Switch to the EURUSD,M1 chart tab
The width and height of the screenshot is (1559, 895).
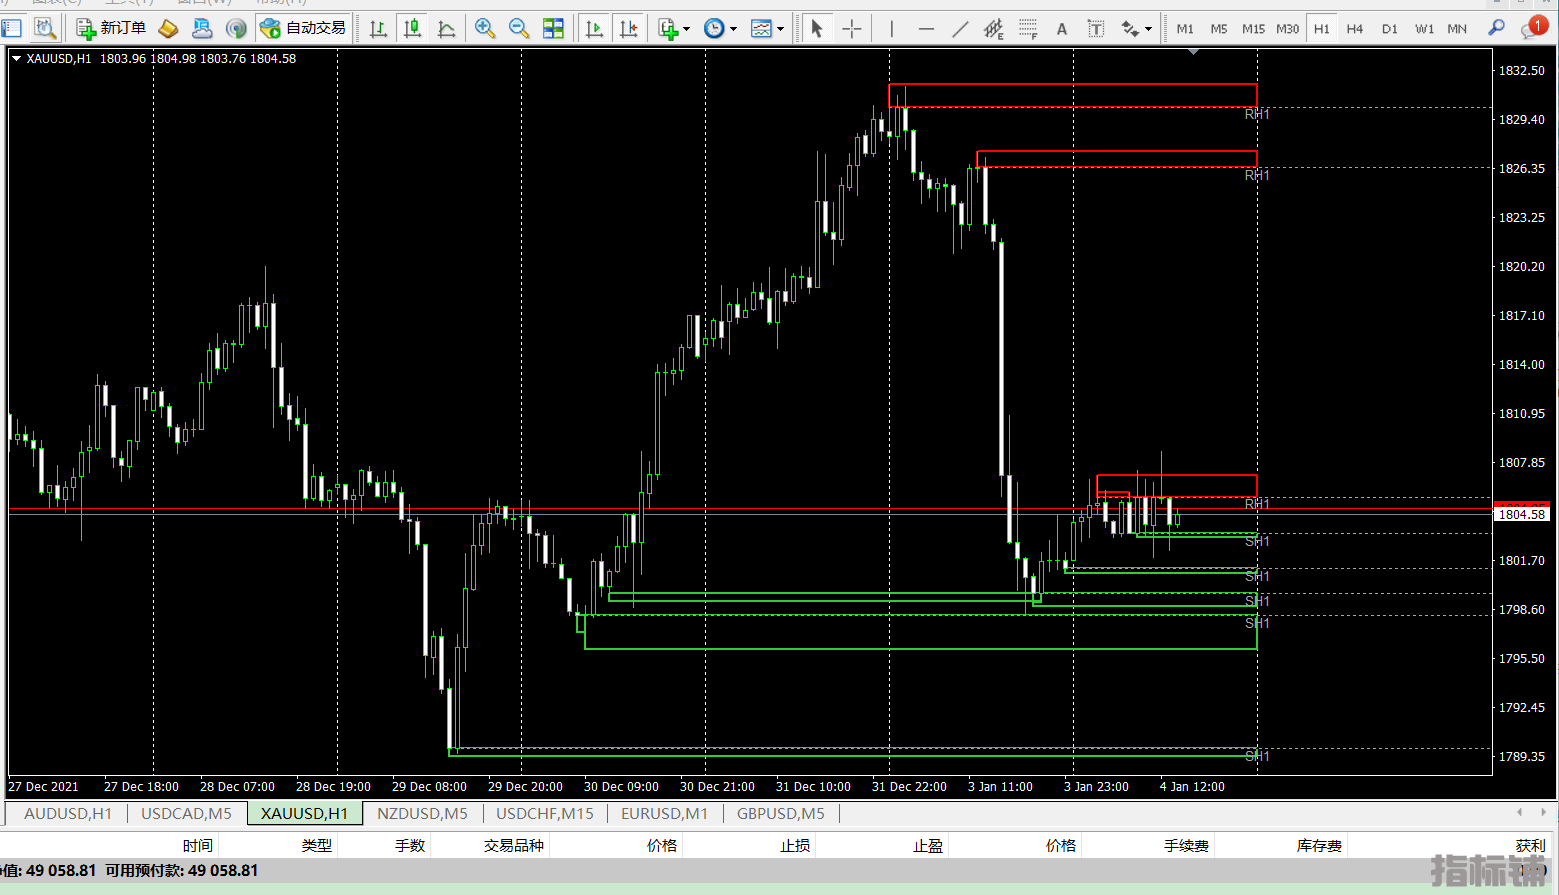664,813
